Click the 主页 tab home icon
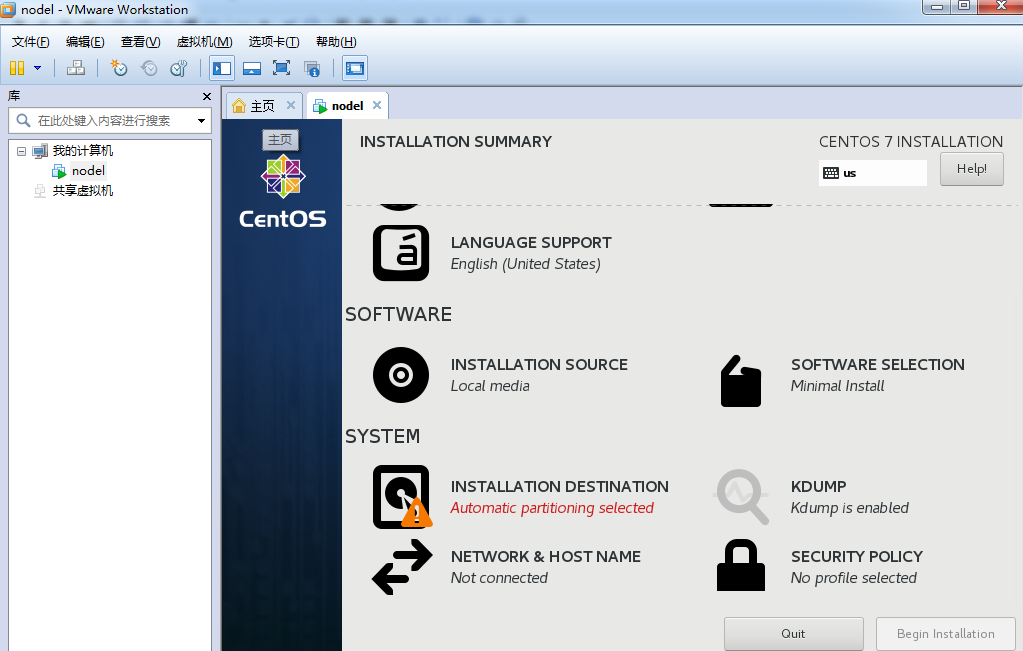Viewport: 1023px width, 651px height. tap(239, 106)
